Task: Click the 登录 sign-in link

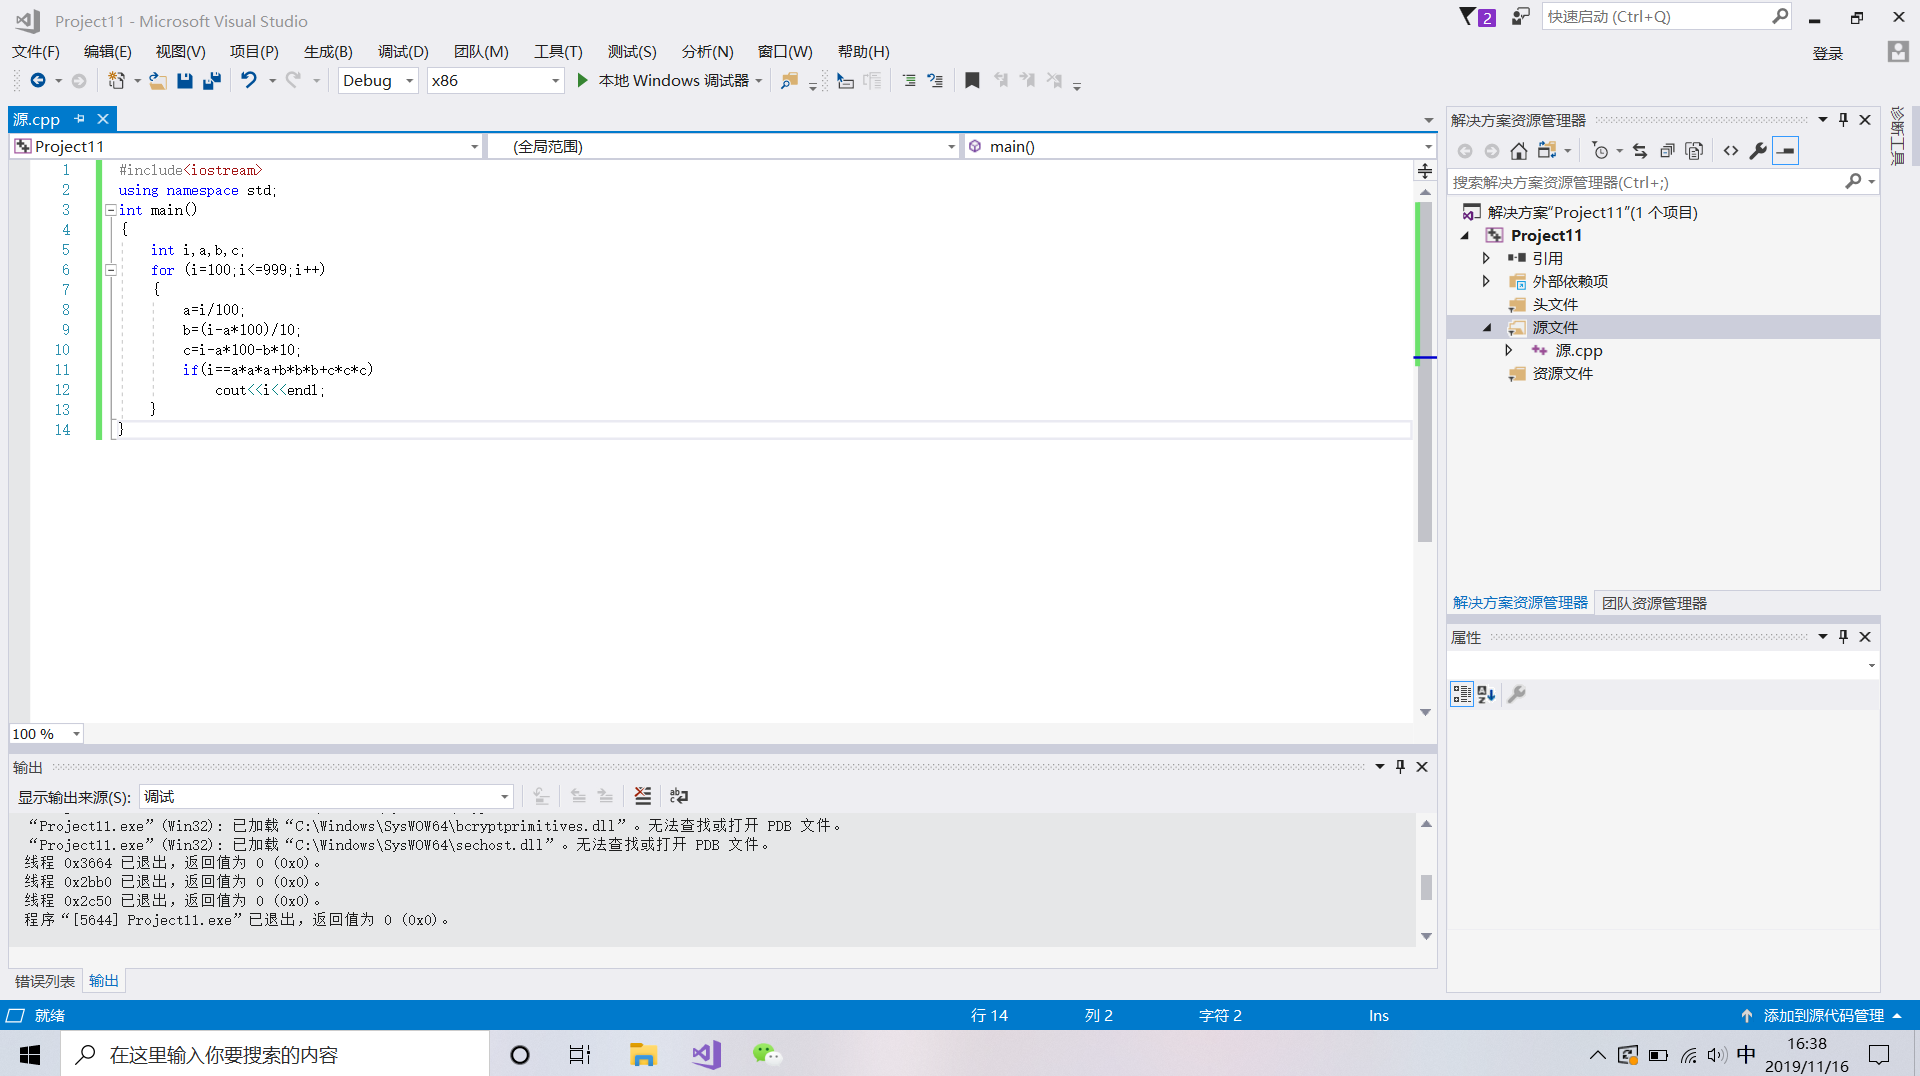Action: pyautogui.click(x=1827, y=54)
